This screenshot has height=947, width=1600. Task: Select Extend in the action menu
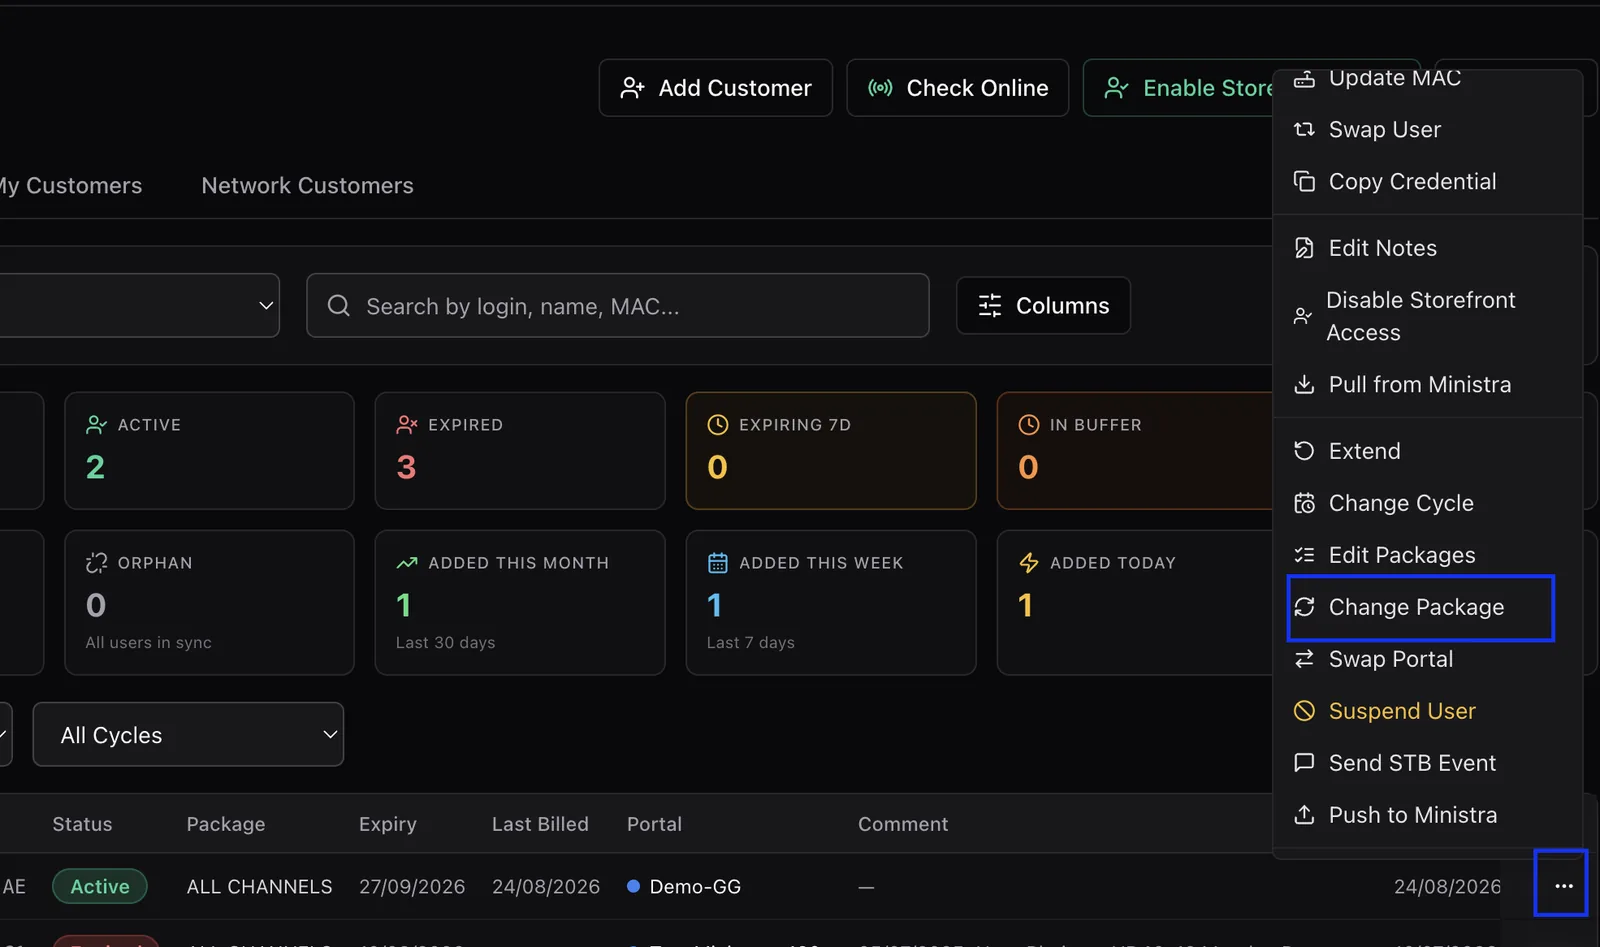click(x=1427, y=451)
